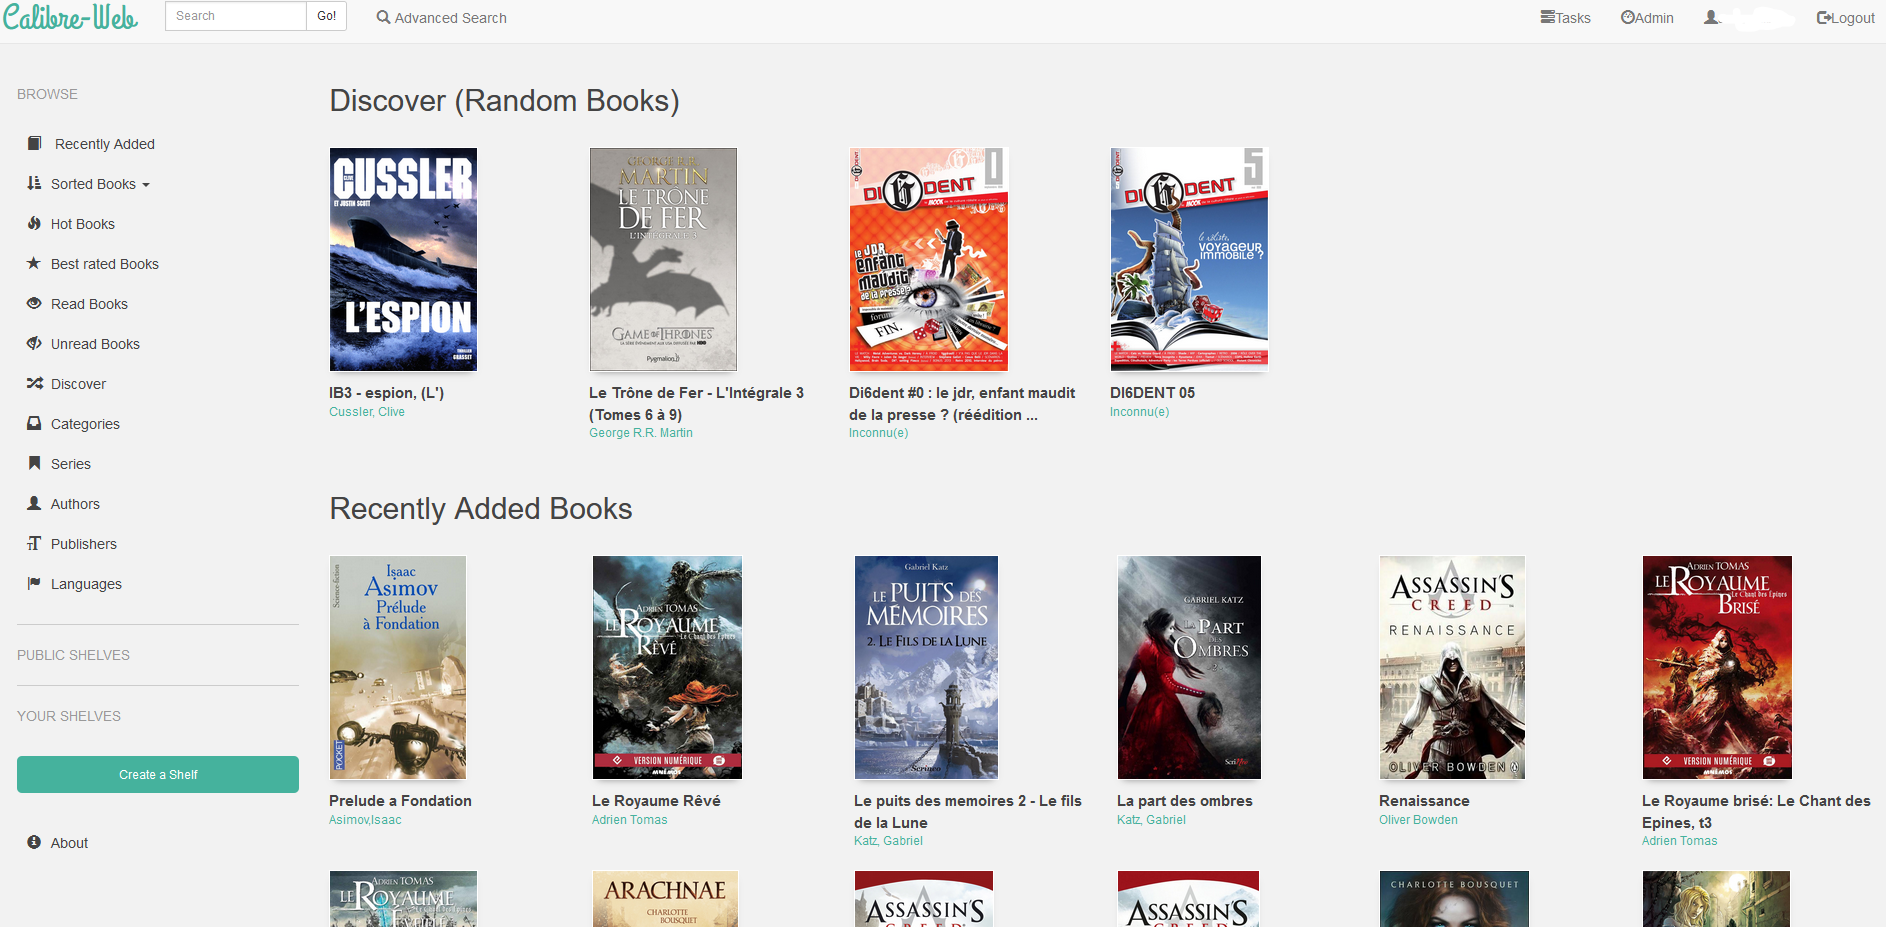Click the Read Books eye icon
The width and height of the screenshot is (1886, 927).
[x=34, y=303]
